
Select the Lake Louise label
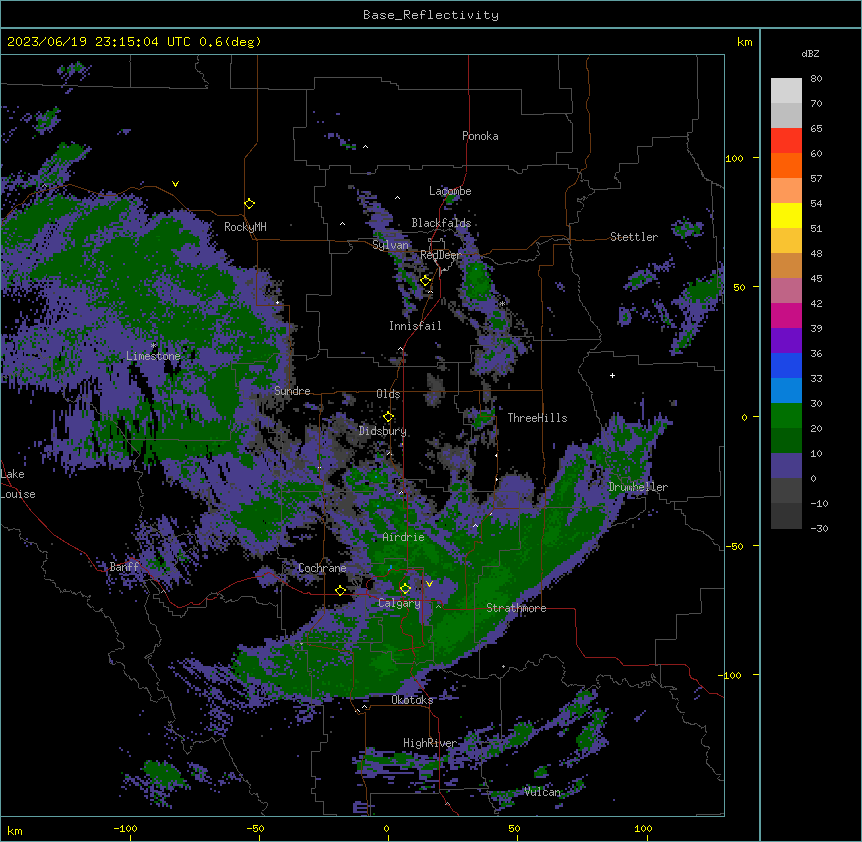[18, 484]
